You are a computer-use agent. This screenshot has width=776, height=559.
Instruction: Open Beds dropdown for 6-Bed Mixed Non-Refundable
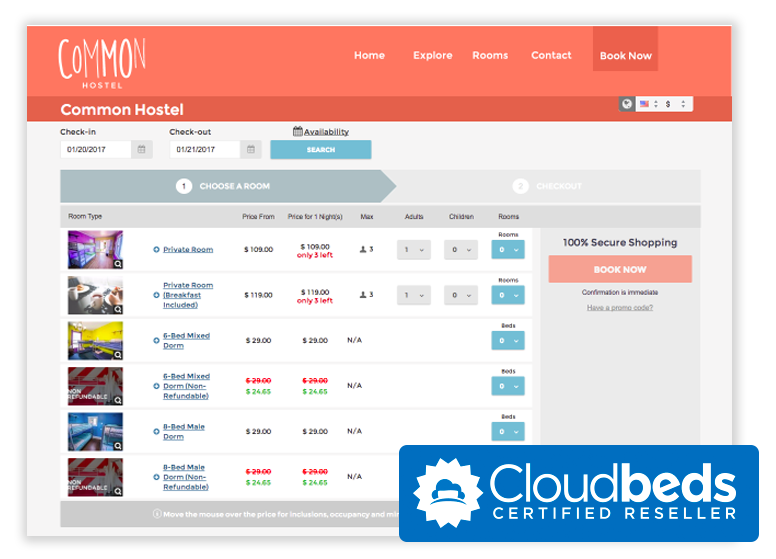508,386
